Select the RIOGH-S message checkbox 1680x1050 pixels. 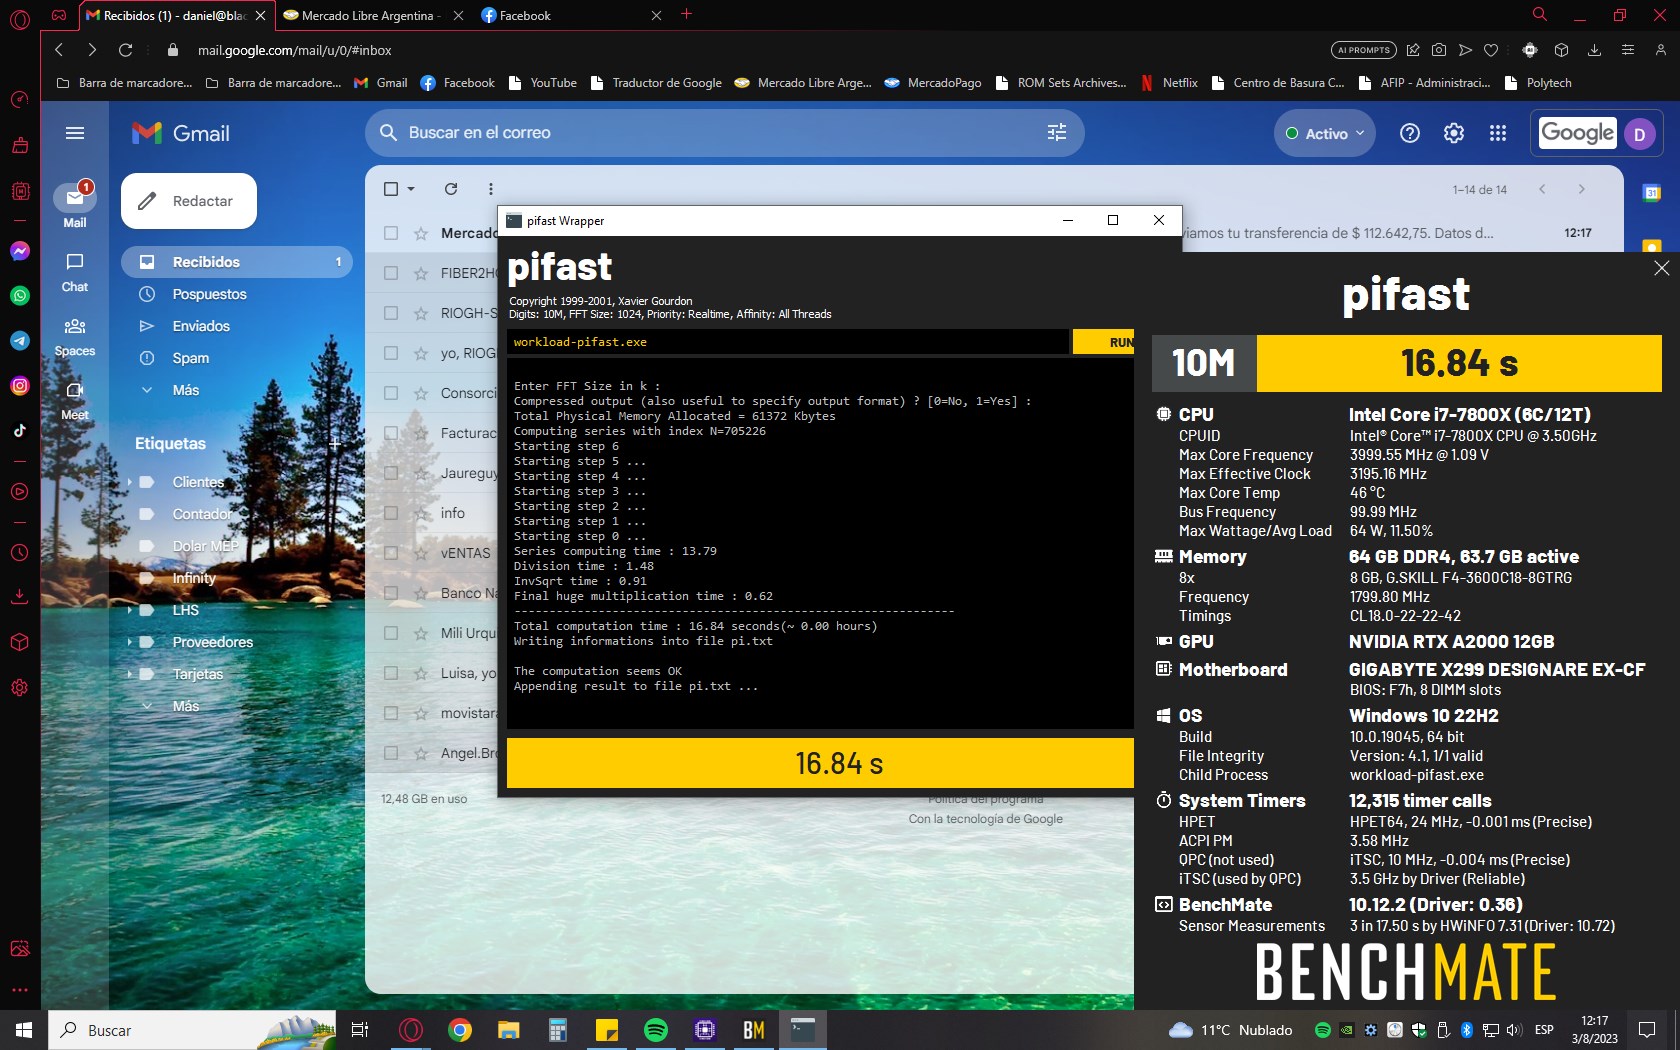coord(391,313)
